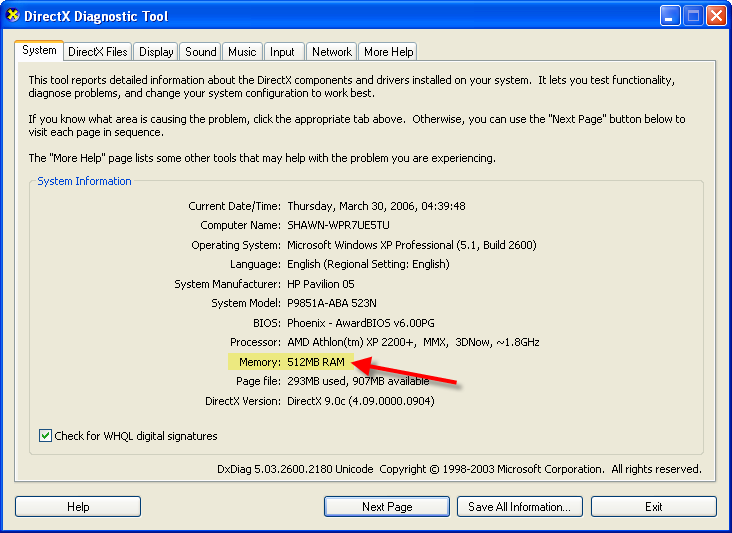The image size is (732, 533).
Task: Click the English (Regional Setting) value
Action: 368,264
